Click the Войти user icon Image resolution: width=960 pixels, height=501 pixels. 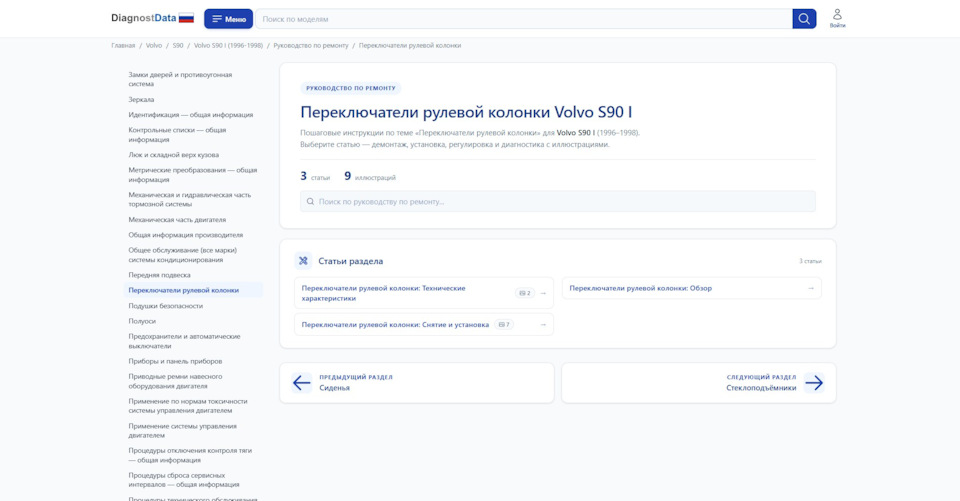837,18
